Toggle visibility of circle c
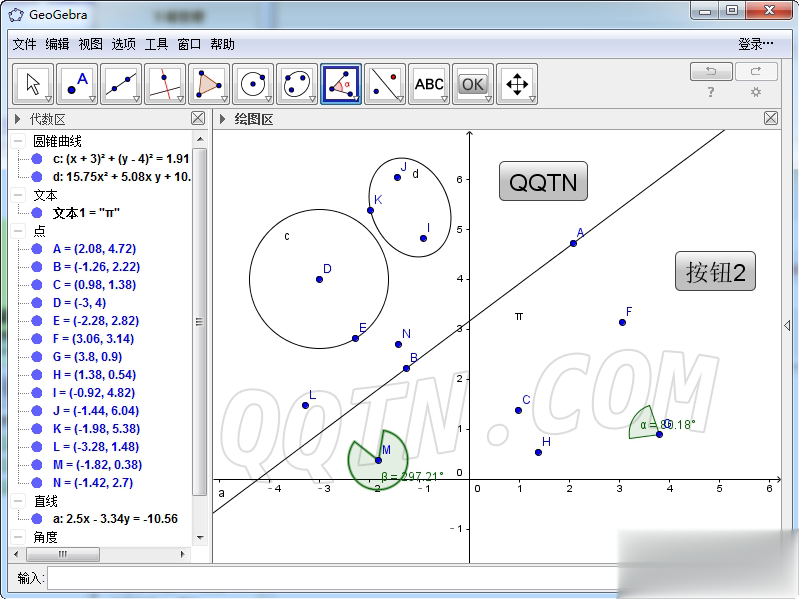This screenshot has width=800, height=600. pos(37,159)
